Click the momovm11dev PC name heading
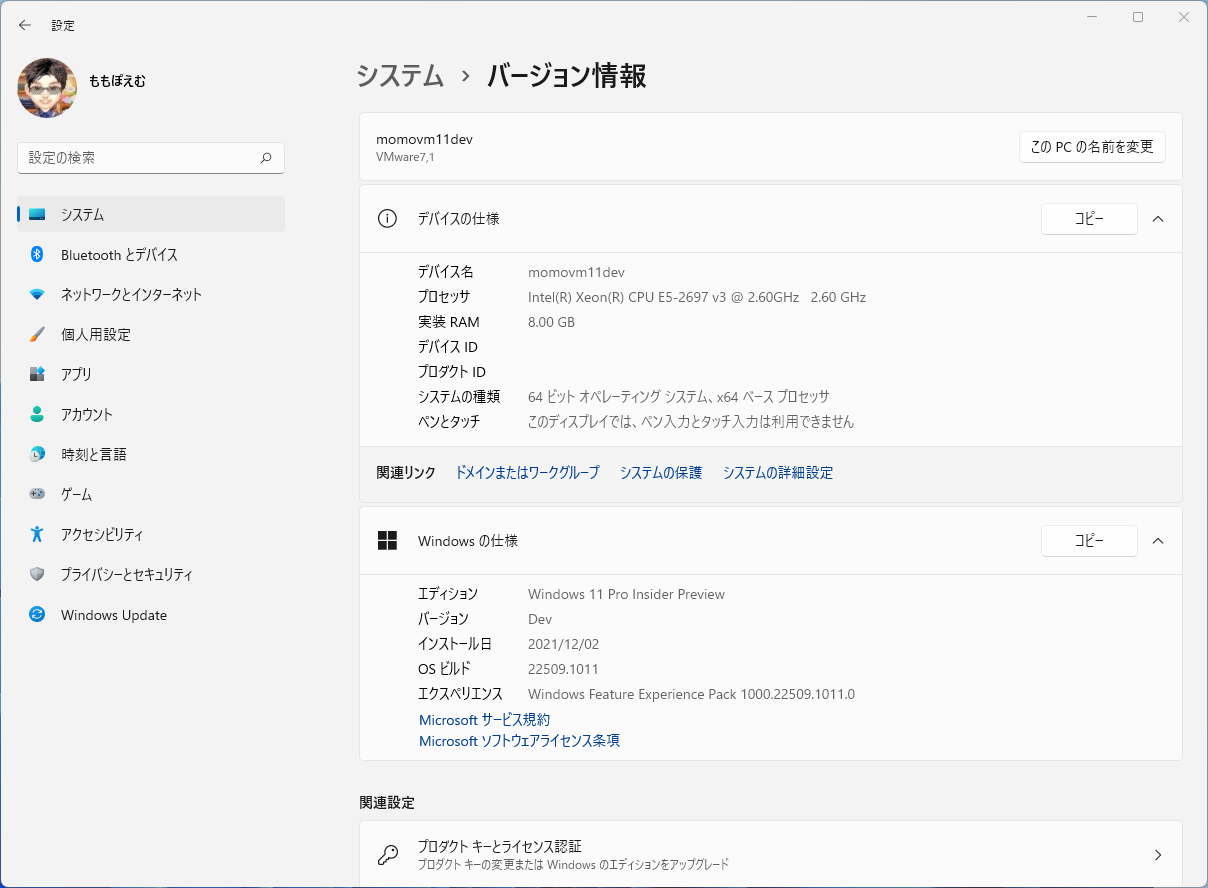The height and width of the screenshot is (888, 1208). pyautogui.click(x=424, y=139)
